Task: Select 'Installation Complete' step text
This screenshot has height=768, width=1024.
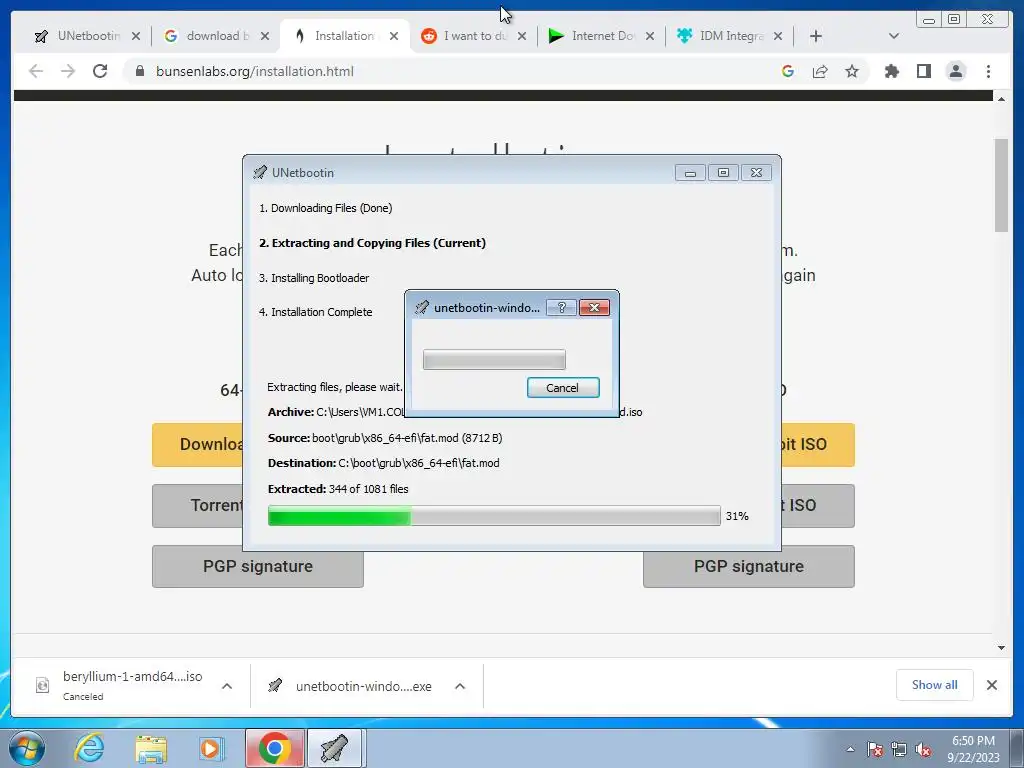Action: click(x=315, y=312)
